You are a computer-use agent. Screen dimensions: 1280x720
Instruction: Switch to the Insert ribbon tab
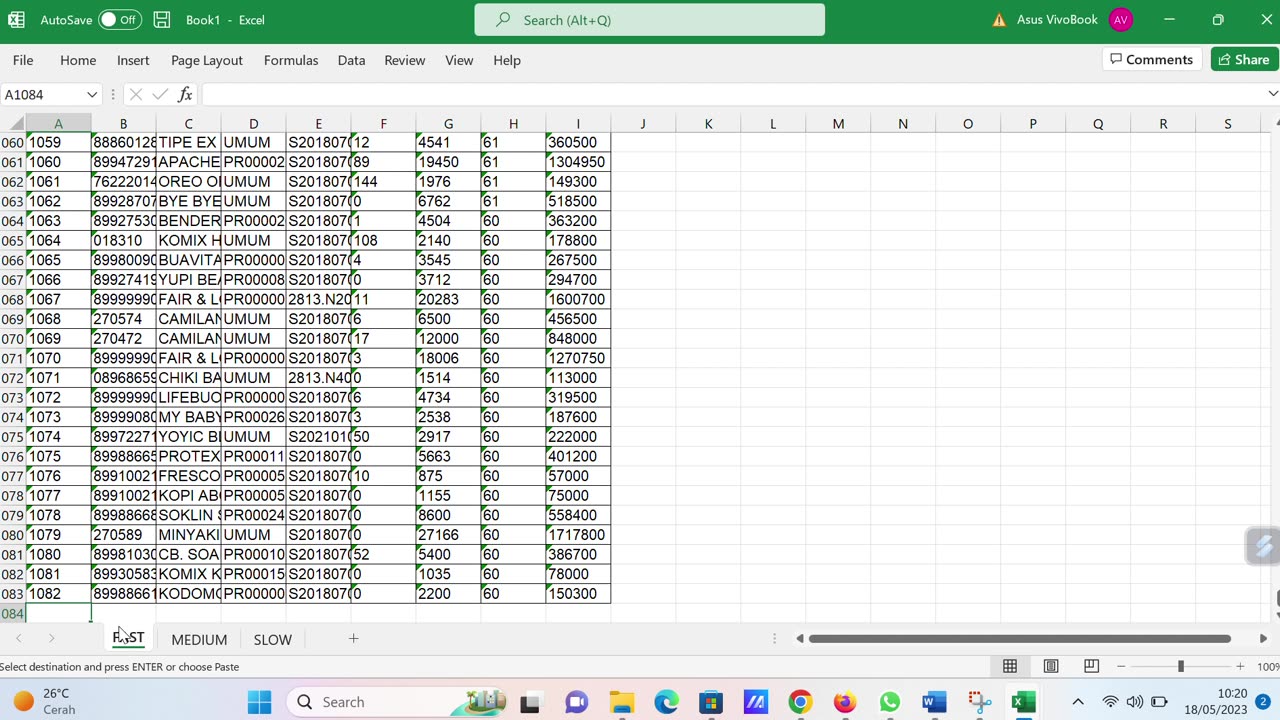click(x=133, y=60)
